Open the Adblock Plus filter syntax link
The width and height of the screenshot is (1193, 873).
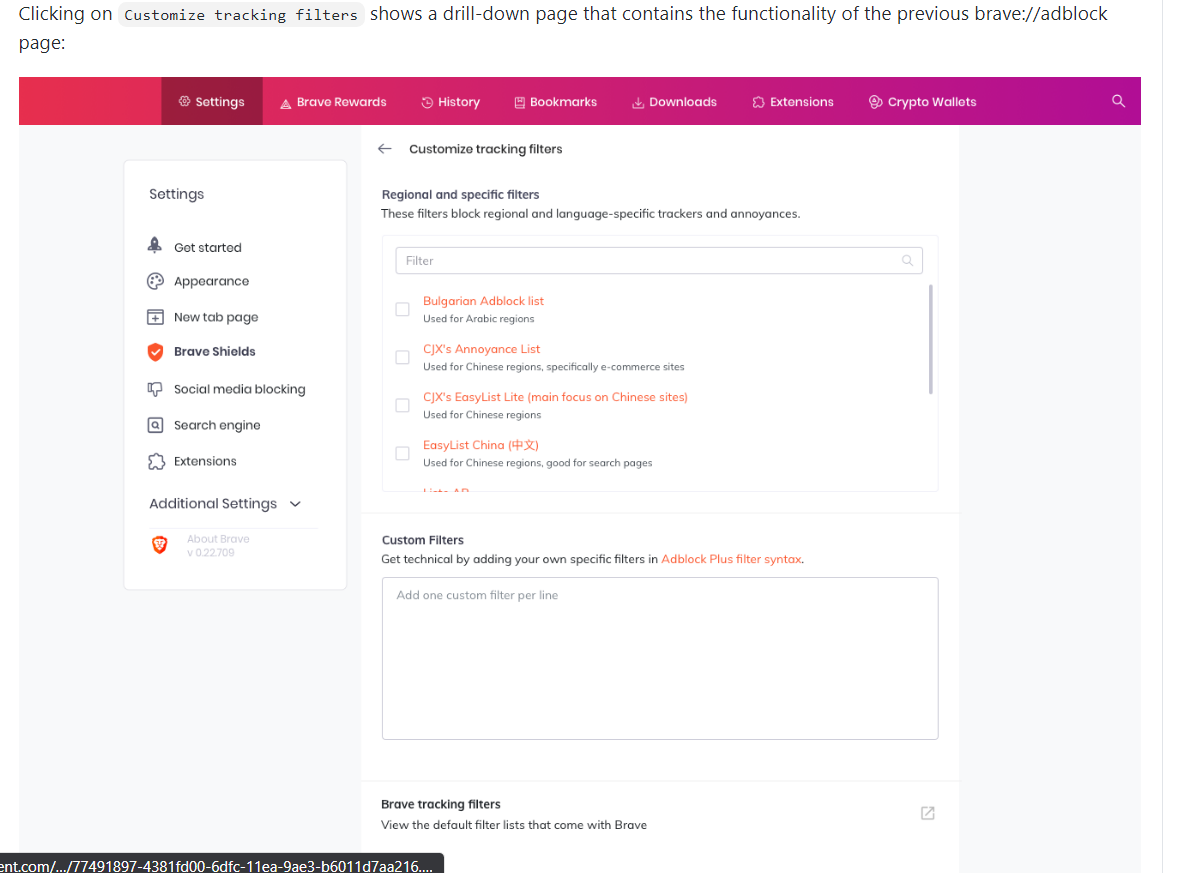[731, 559]
